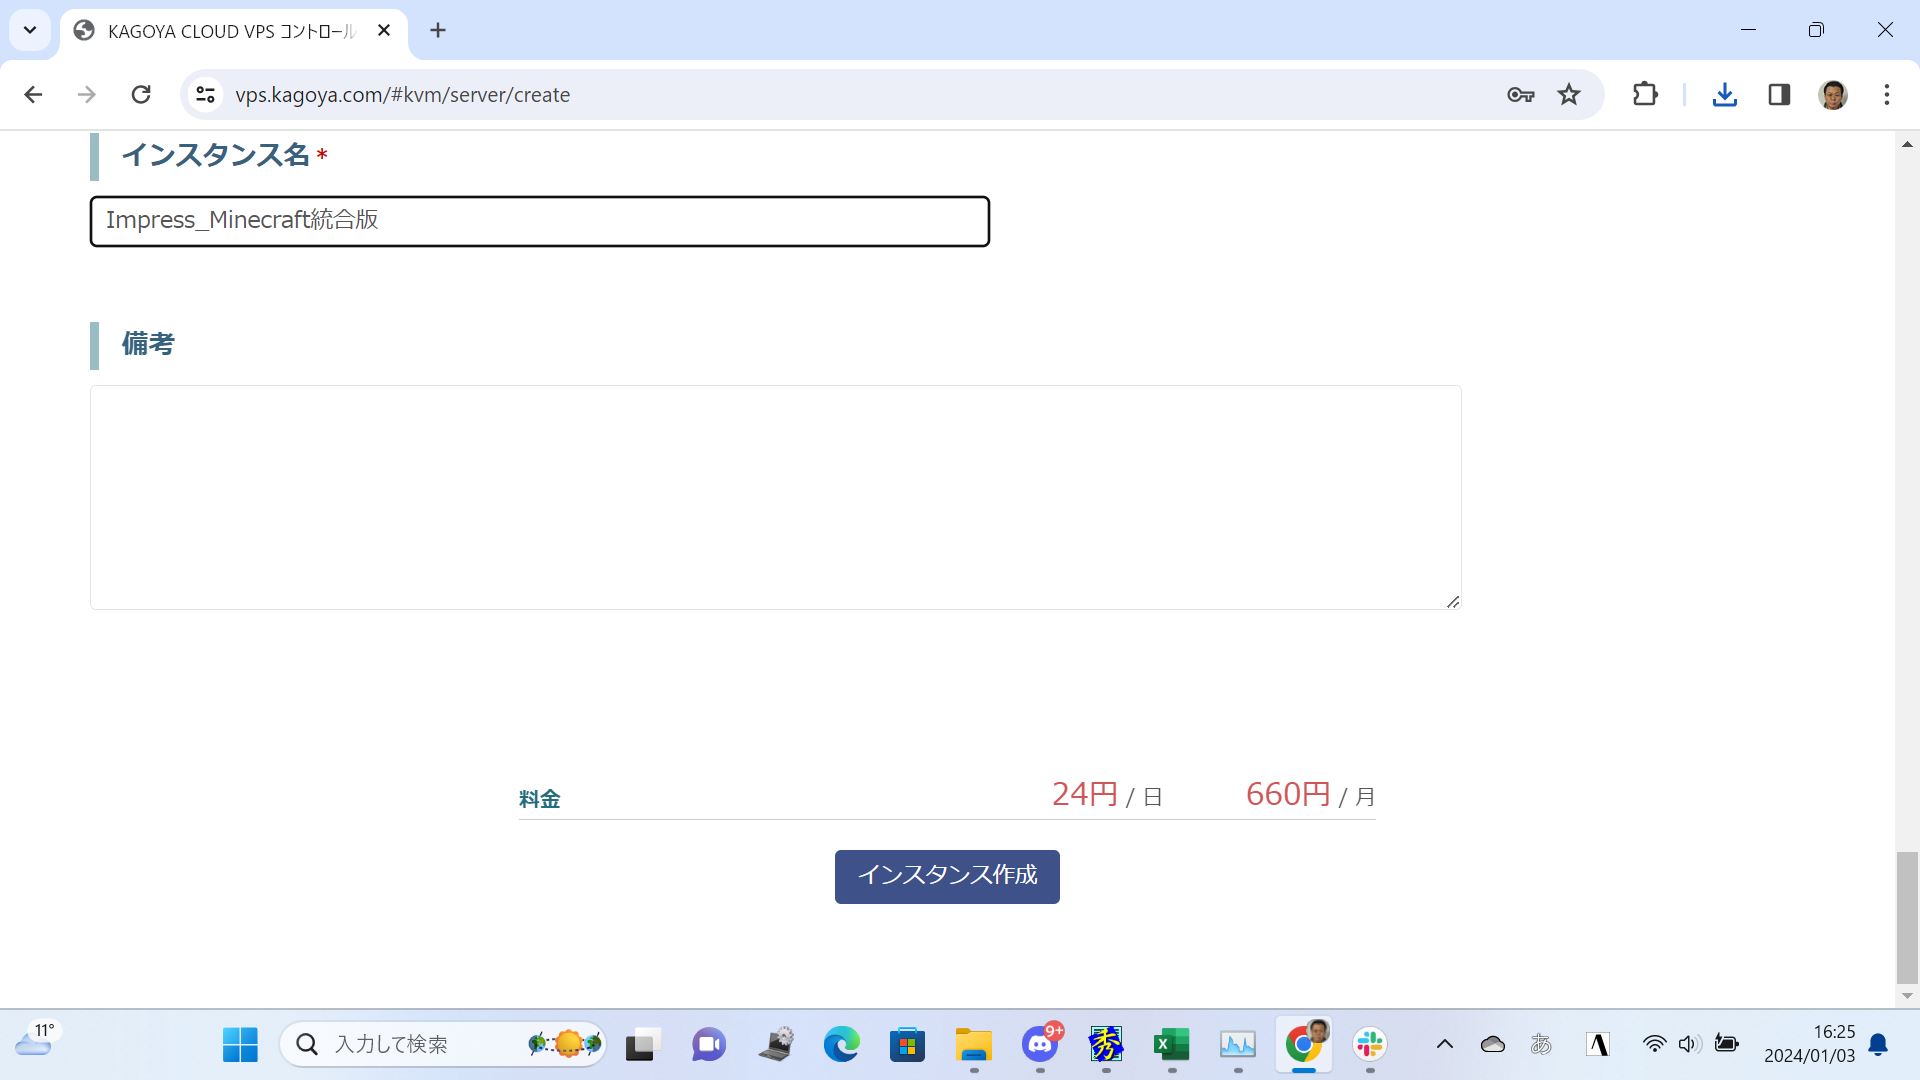Click the インスタンス名 text field
The height and width of the screenshot is (1080, 1920).
(x=539, y=221)
